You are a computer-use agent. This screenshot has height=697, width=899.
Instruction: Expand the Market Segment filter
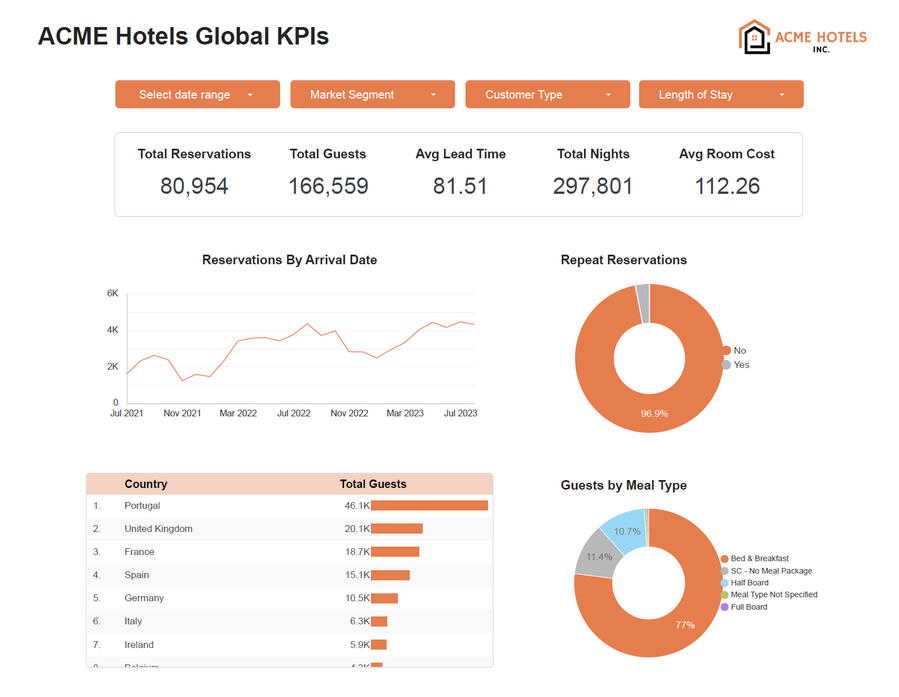[372, 95]
